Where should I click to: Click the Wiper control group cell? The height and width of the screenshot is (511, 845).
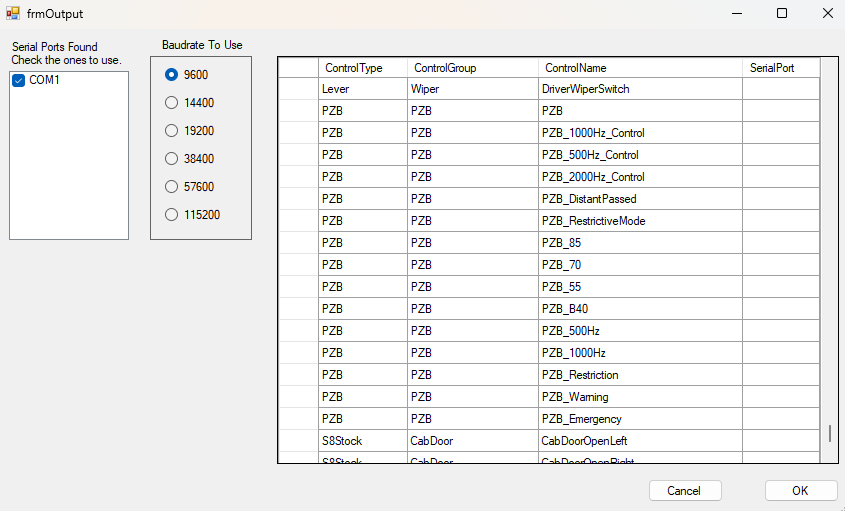[x=473, y=89]
